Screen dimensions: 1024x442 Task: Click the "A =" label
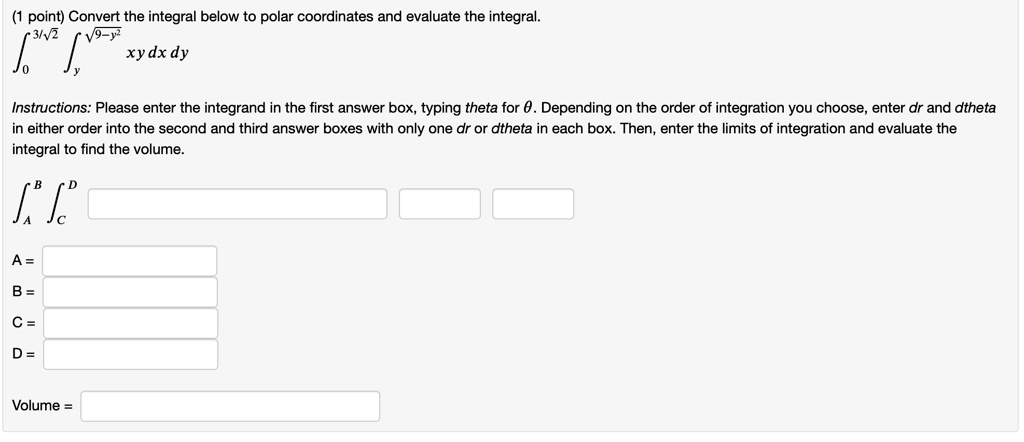click(x=23, y=261)
